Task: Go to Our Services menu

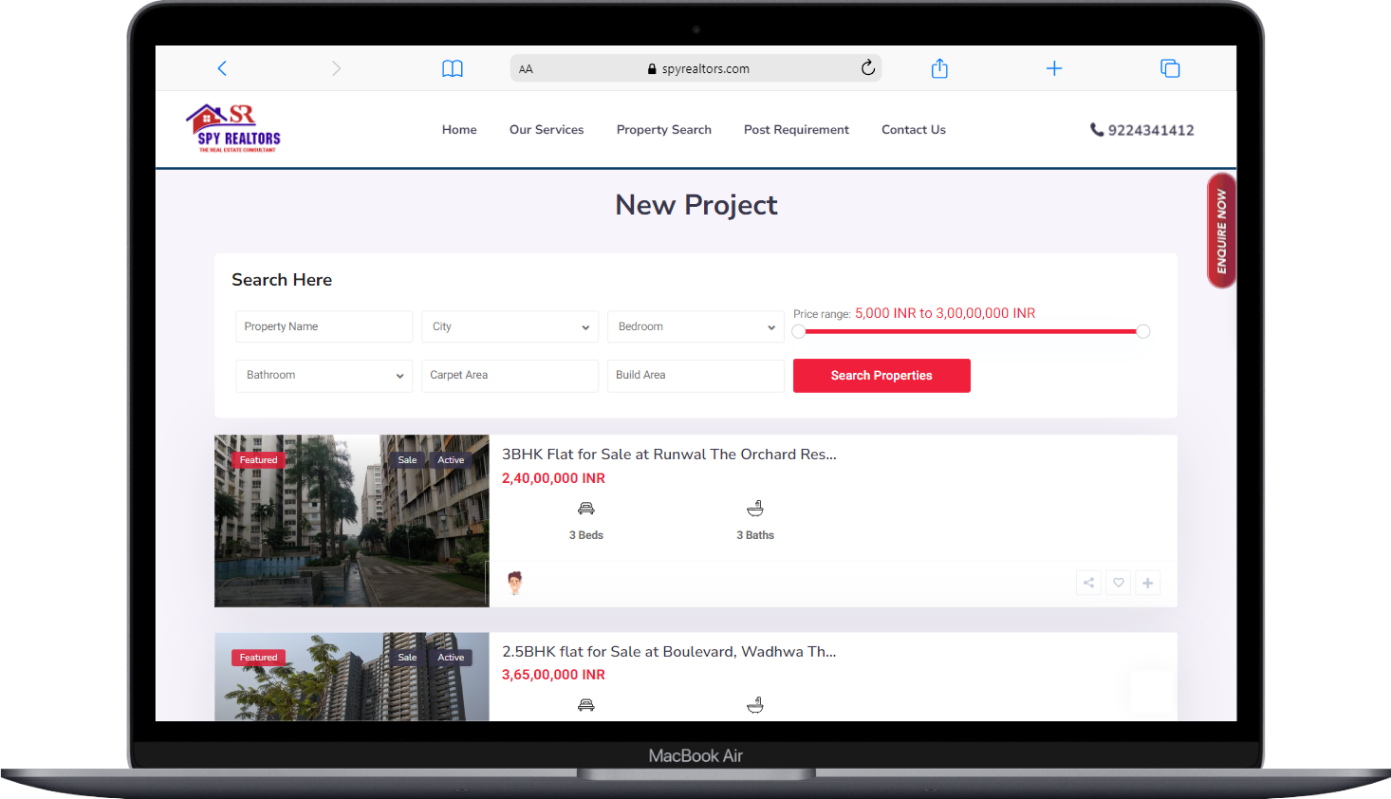Action: pos(546,130)
